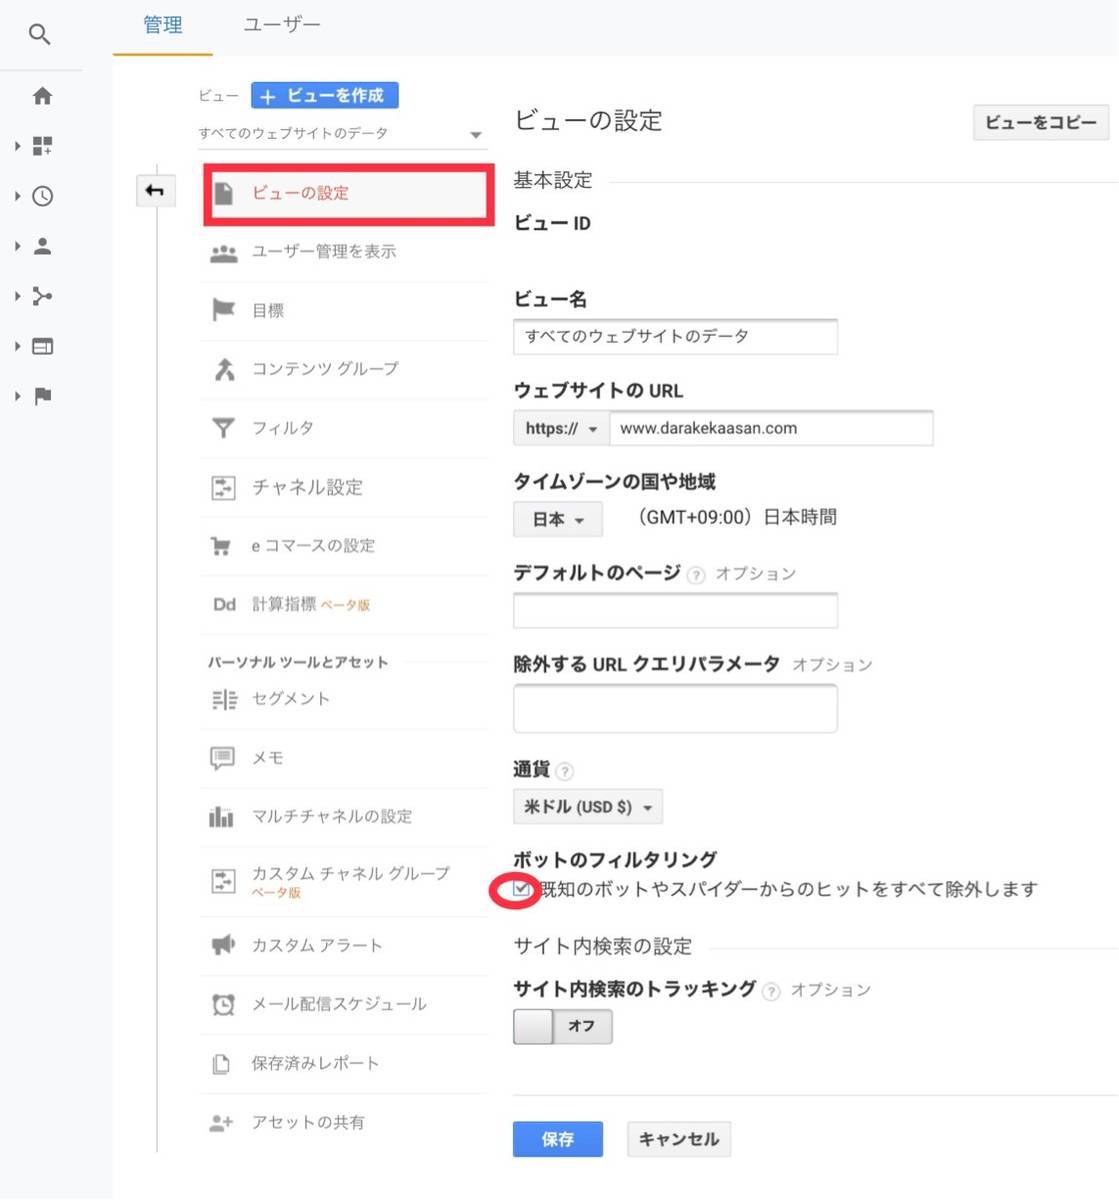Click the ビューを作成 button
1119x1200 pixels.
tap(324, 95)
